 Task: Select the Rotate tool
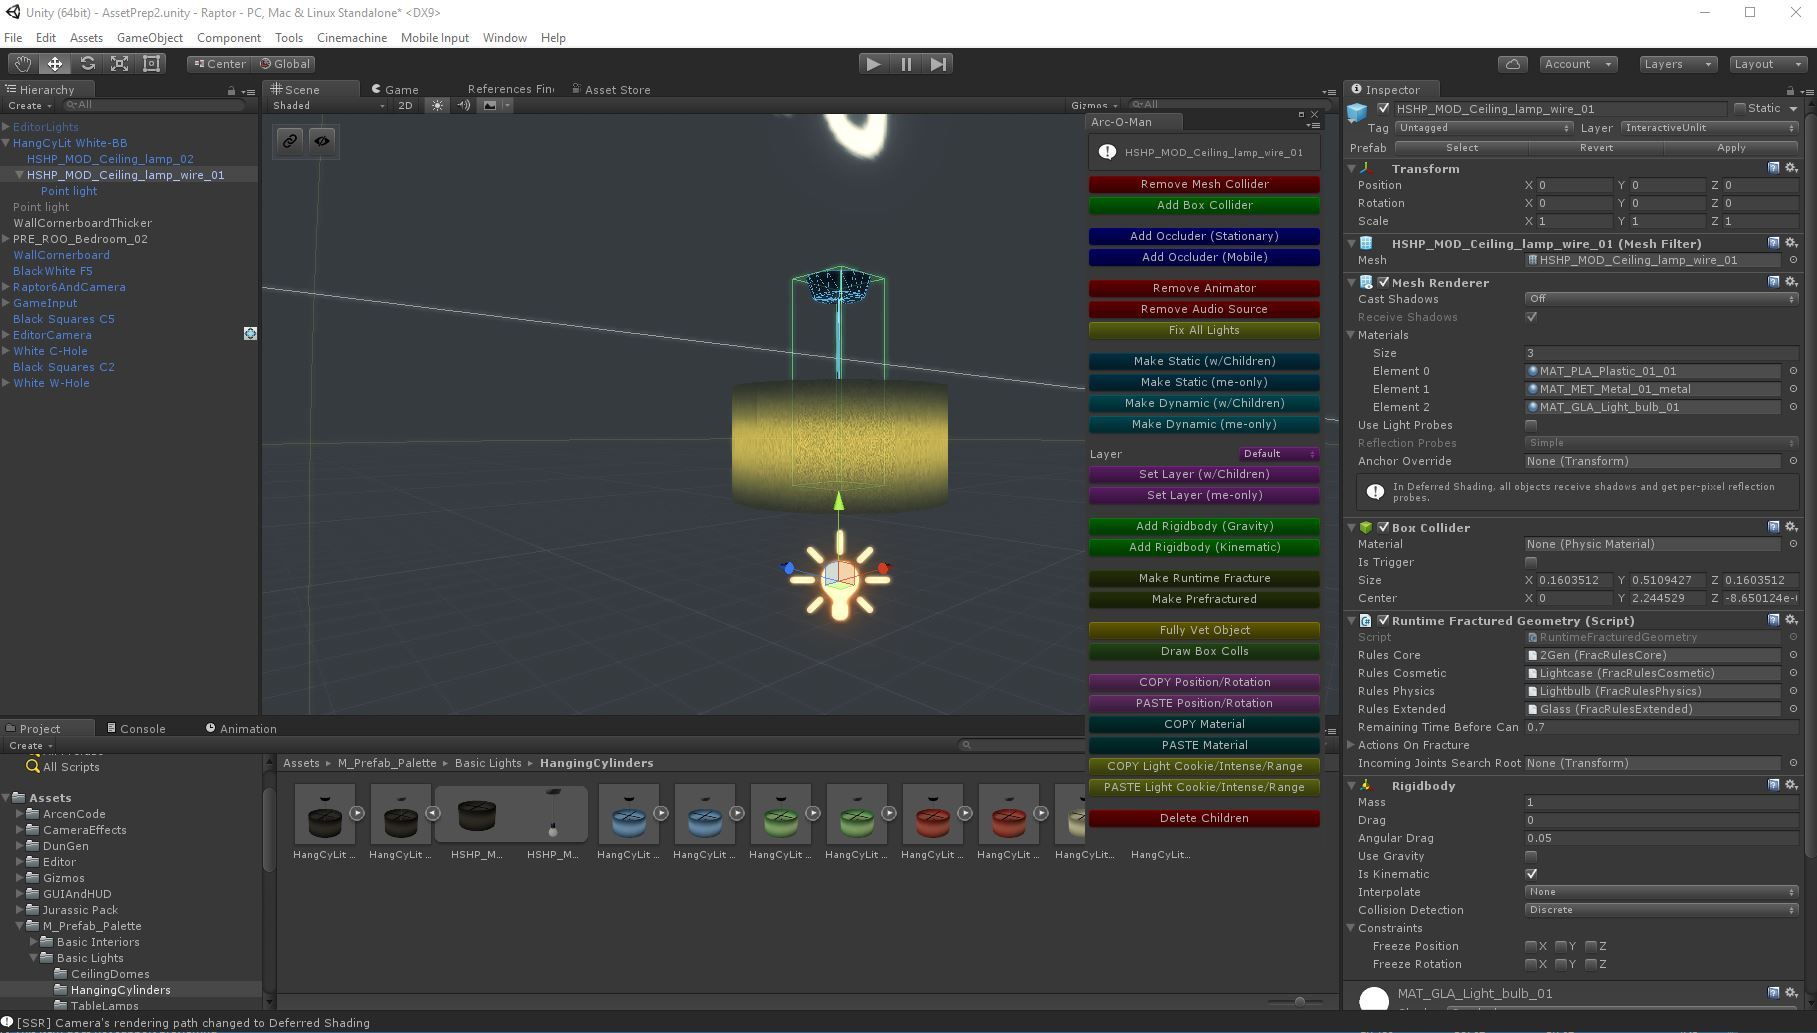point(87,64)
